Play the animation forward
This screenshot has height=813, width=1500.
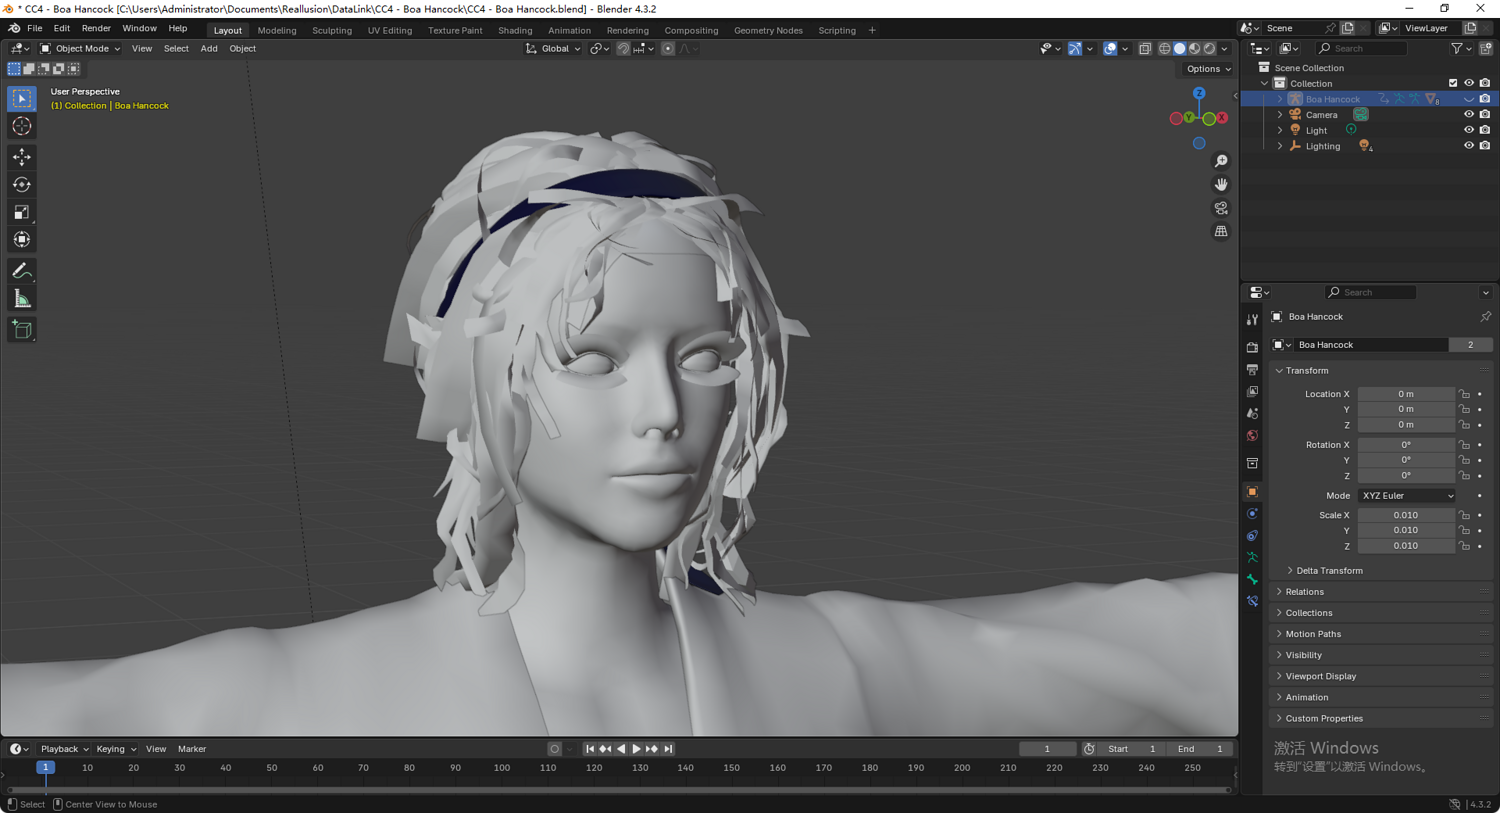(636, 749)
